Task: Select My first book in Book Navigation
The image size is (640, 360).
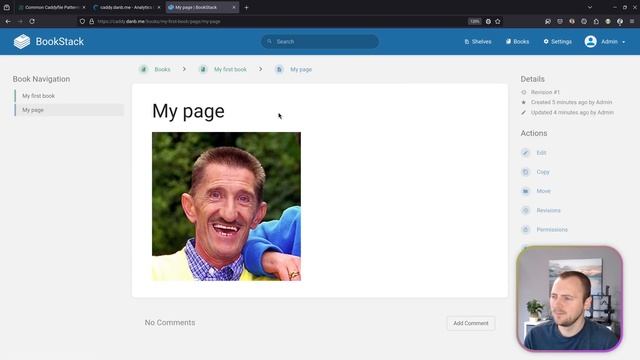Action: coord(69,96)
